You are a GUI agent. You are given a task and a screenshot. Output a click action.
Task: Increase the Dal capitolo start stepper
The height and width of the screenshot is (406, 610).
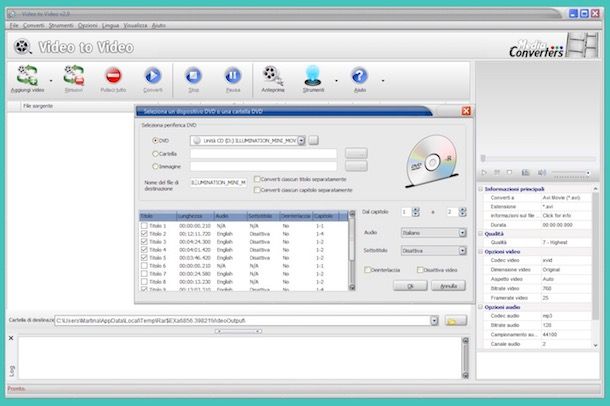(x=416, y=210)
